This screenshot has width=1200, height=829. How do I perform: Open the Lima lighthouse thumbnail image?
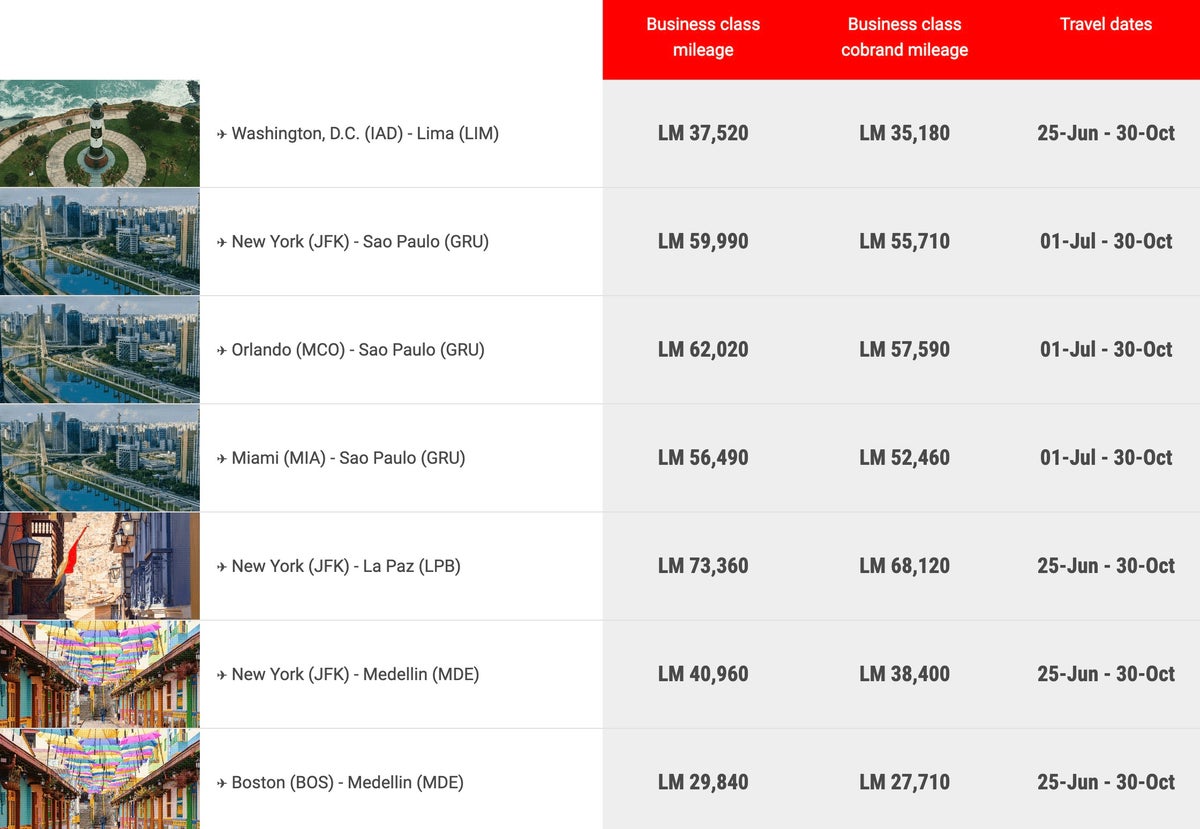click(100, 133)
